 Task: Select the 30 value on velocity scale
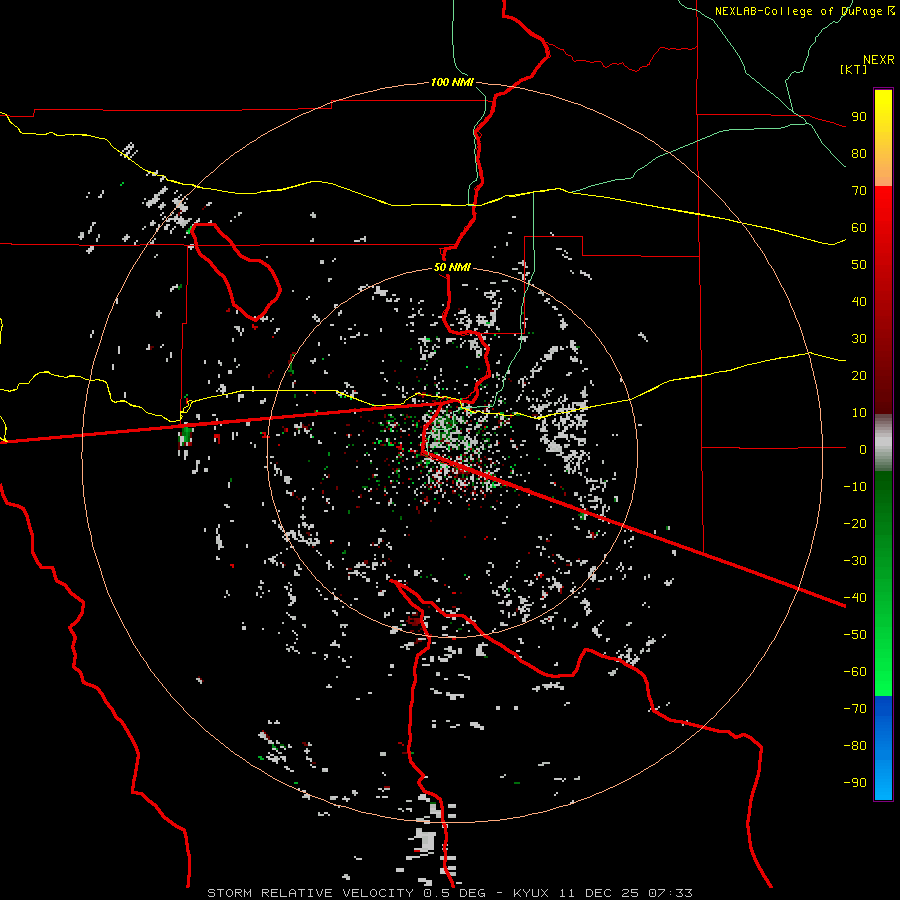pos(859,339)
